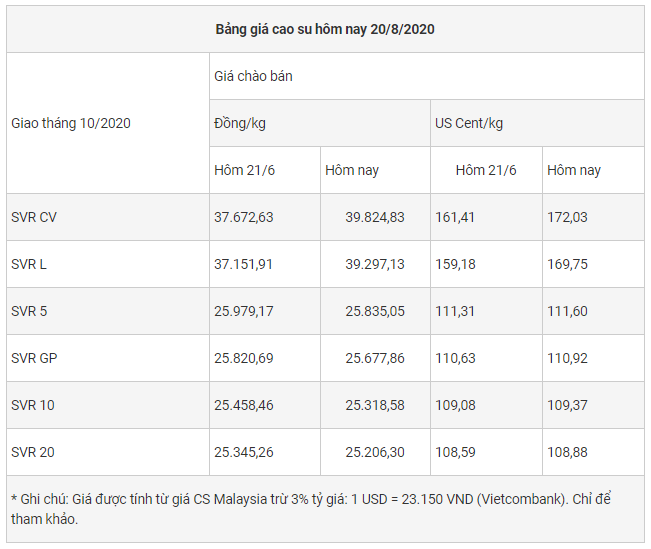Click the 37.151,91 price cell
Screen dimensions: 651x549
[x=244, y=264]
